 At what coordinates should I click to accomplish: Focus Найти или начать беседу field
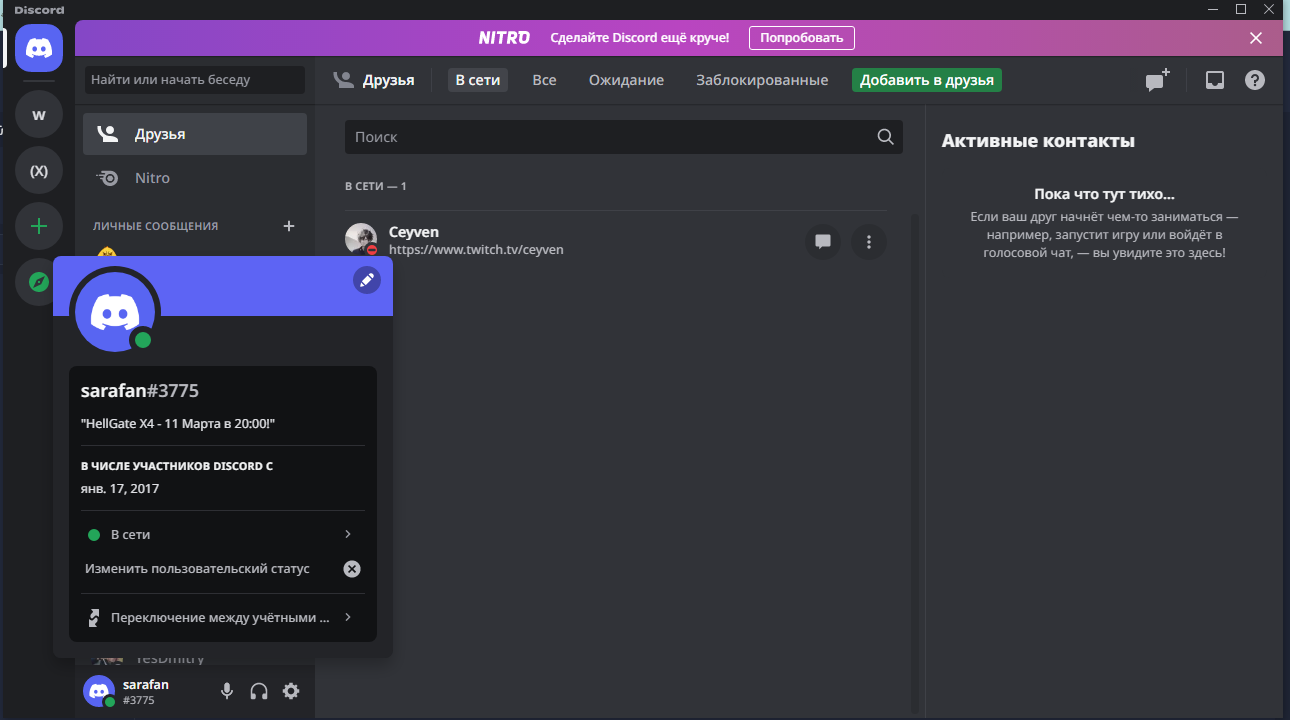(195, 80)
